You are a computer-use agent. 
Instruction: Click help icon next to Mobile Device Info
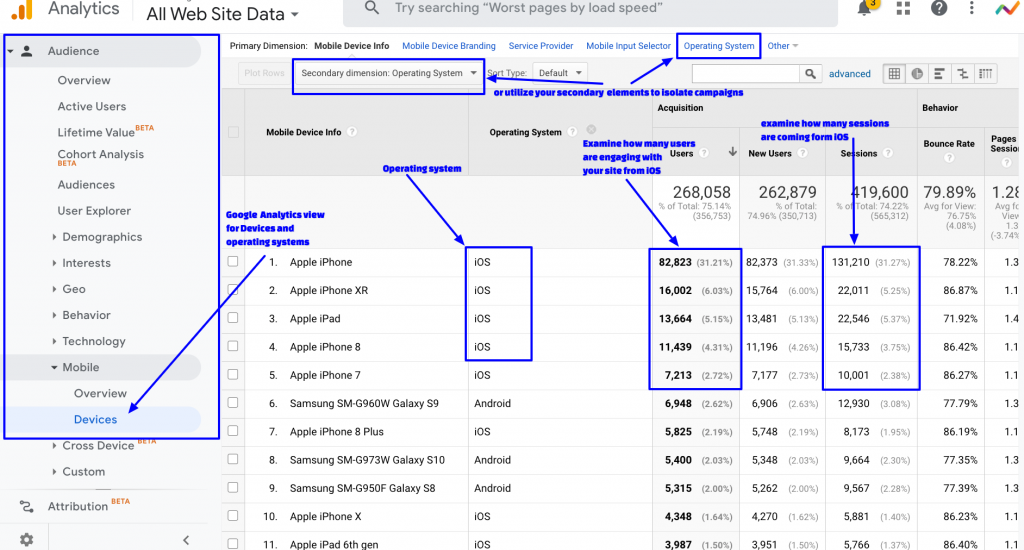[x=352, y=132]
